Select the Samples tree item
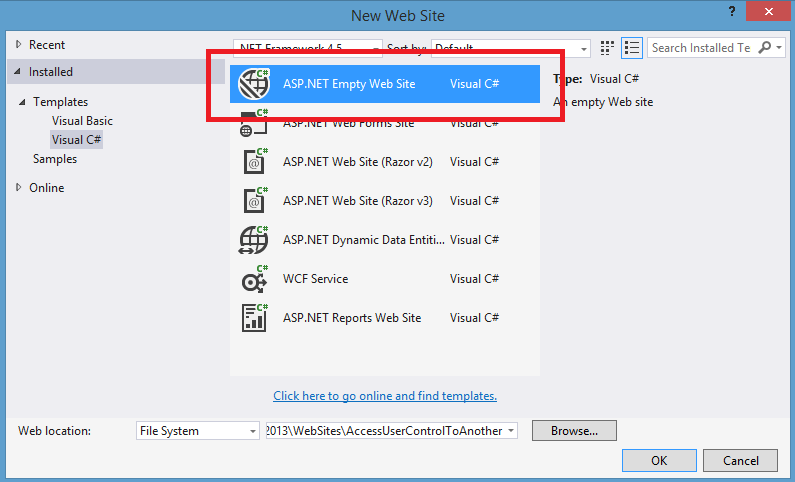The height and width of the screenshot is (482, 795). [x=55, y=159]
